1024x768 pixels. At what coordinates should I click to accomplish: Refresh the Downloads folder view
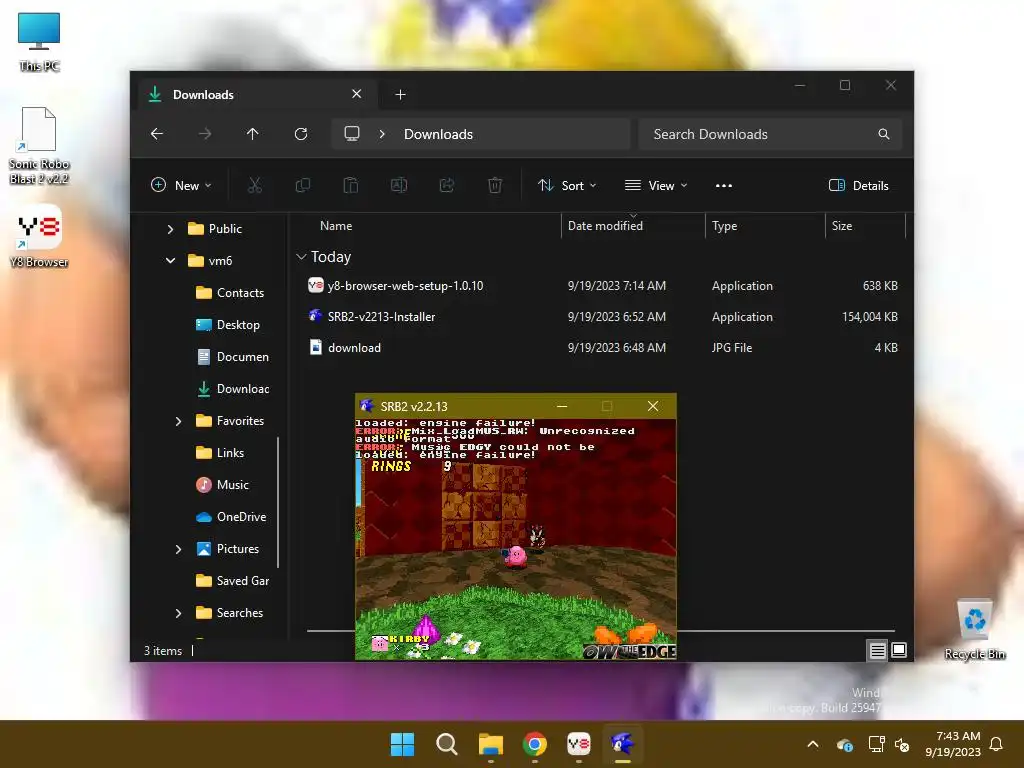click(301, 134)
